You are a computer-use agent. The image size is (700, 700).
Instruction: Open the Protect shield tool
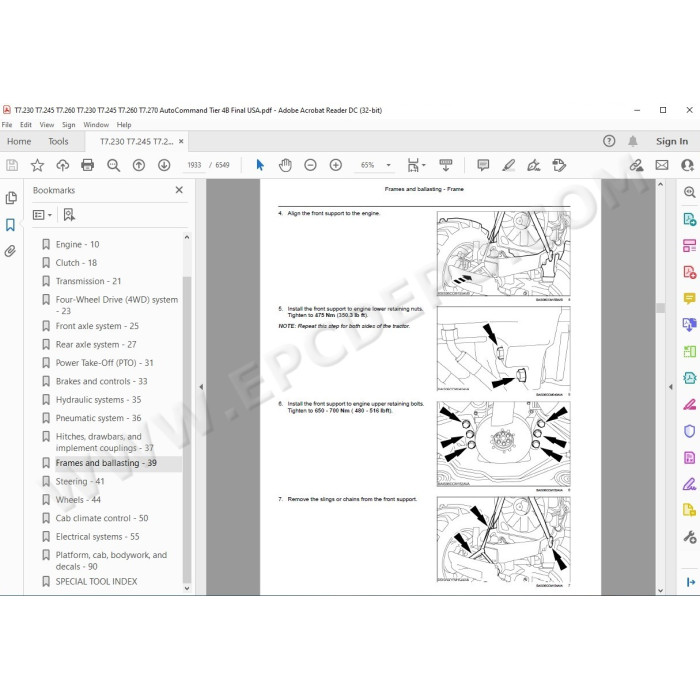(689, 431)
